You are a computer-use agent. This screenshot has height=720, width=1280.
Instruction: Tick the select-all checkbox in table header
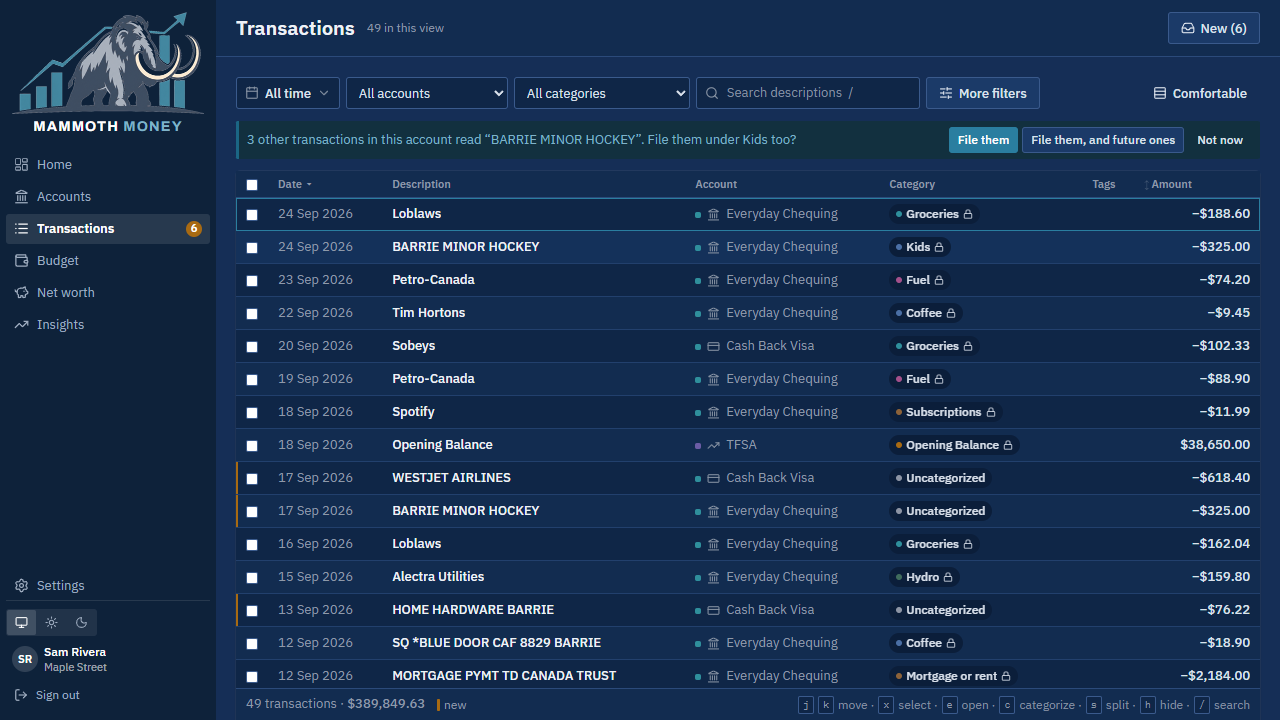point(252,185)
